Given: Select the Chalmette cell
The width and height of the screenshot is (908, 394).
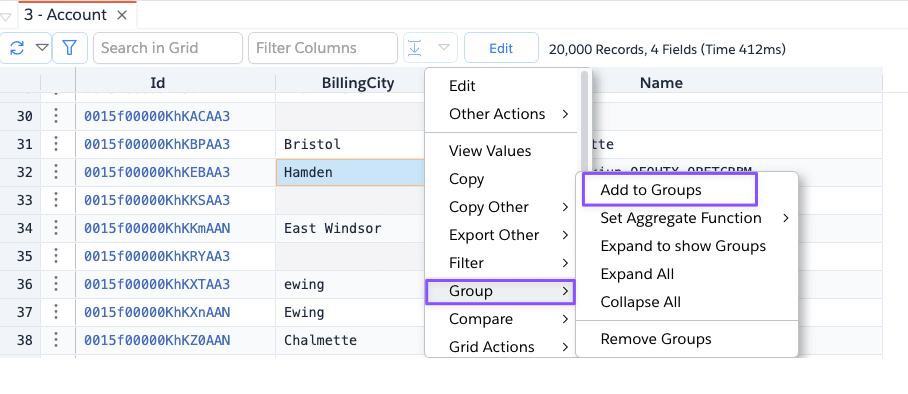Looking at the screenshot, I should (350, 341).
